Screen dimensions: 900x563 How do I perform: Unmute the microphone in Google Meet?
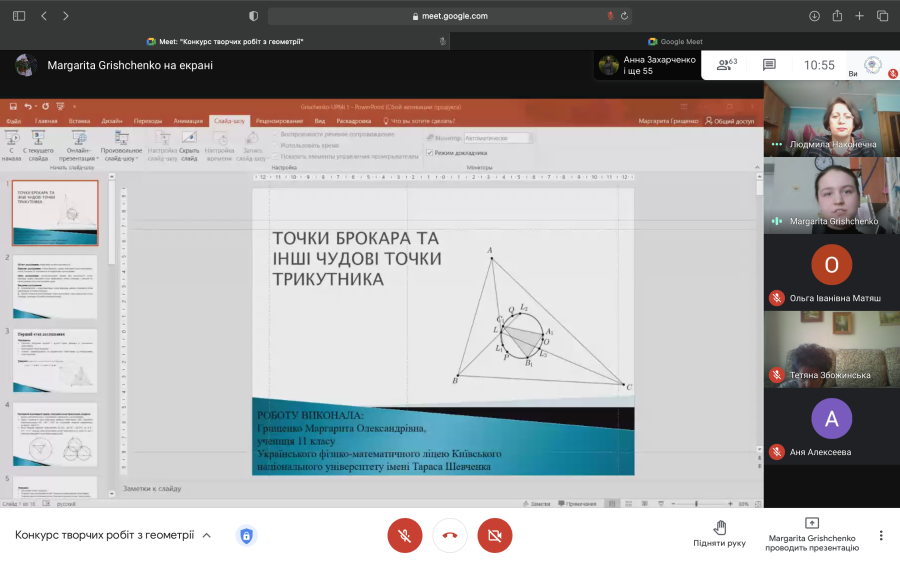pos(405,535)
